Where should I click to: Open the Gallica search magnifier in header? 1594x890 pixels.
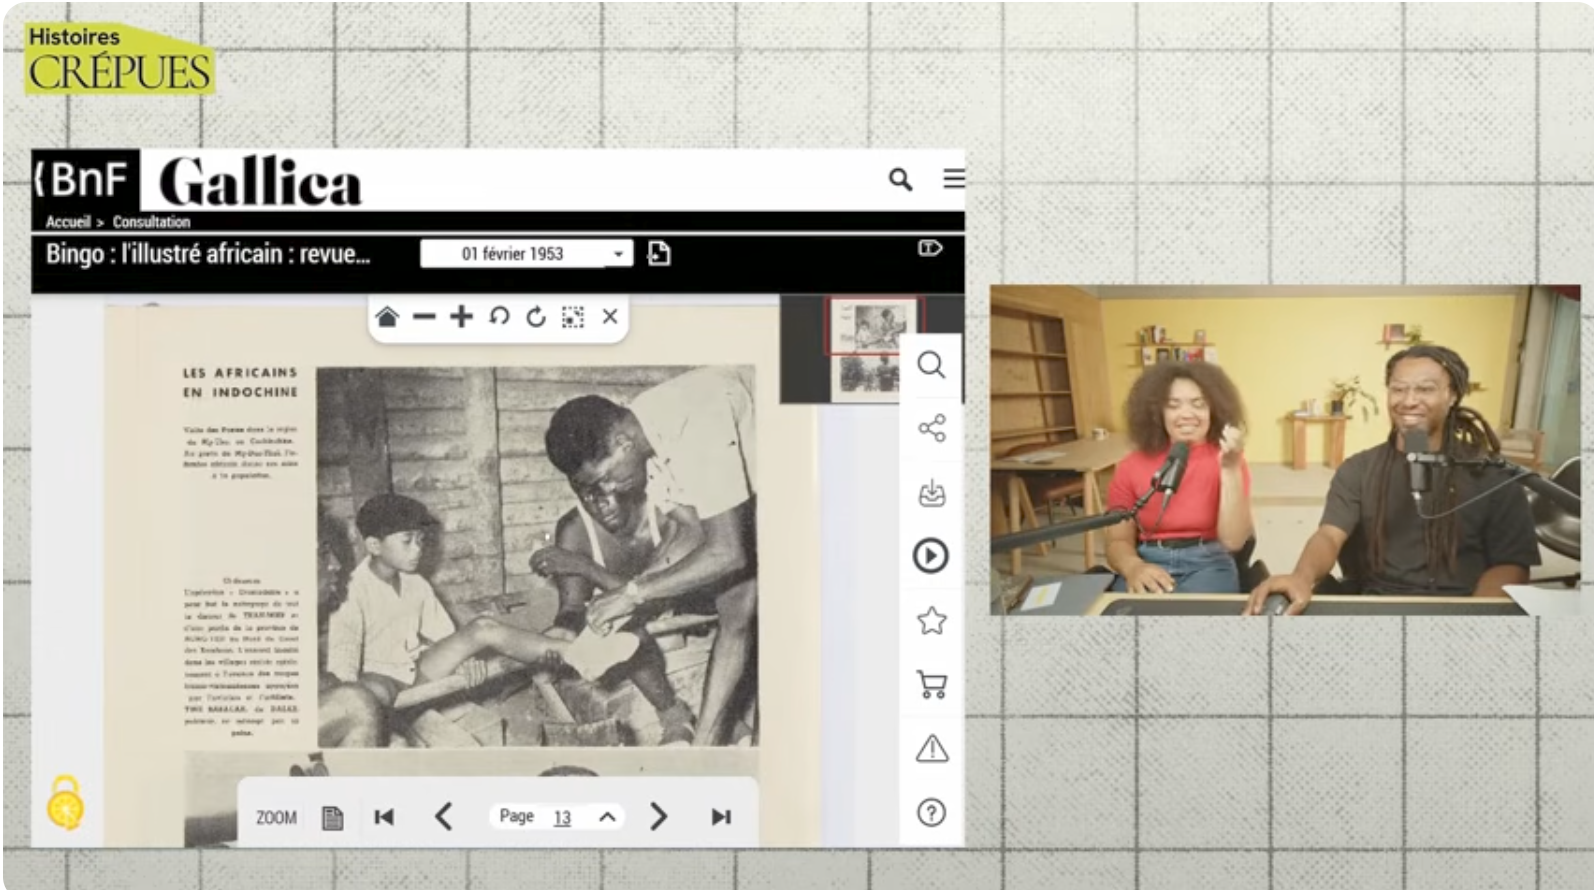point(900,180)
